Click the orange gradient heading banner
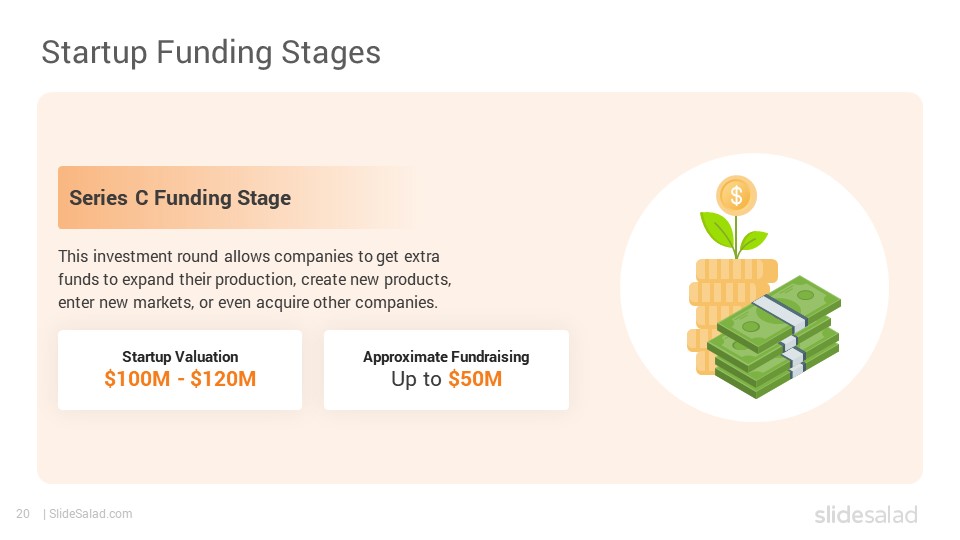This screenshot has height=540, width=960. tap(238, 197)
